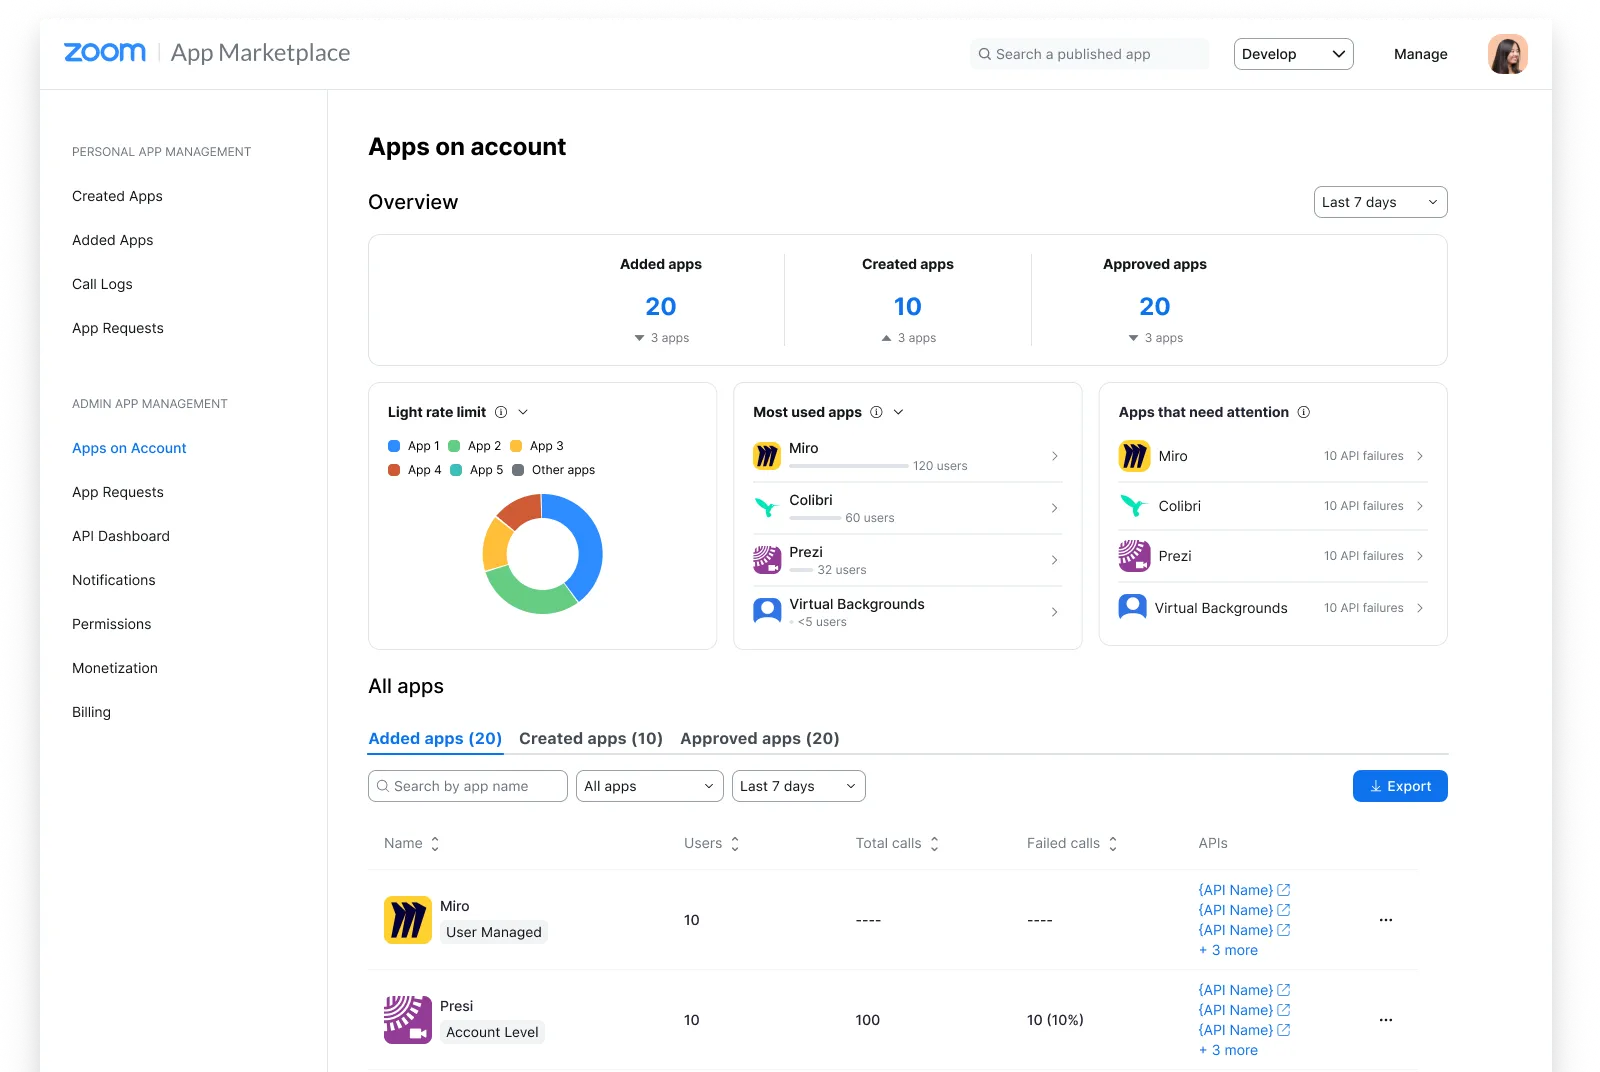This screenshot has width=1600, height=1072.
Task: Sort by the Name column arrows
Action: [435, 844]
